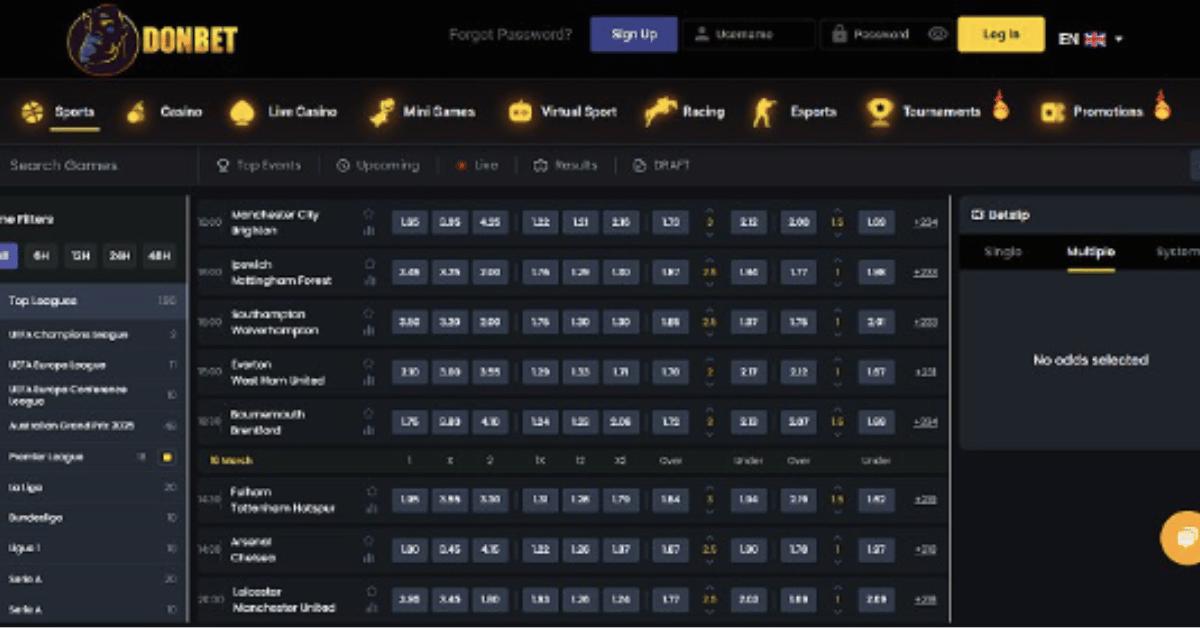Click the Racing horse icon
Screen dimensions: 1200x628
coord(660,112)
